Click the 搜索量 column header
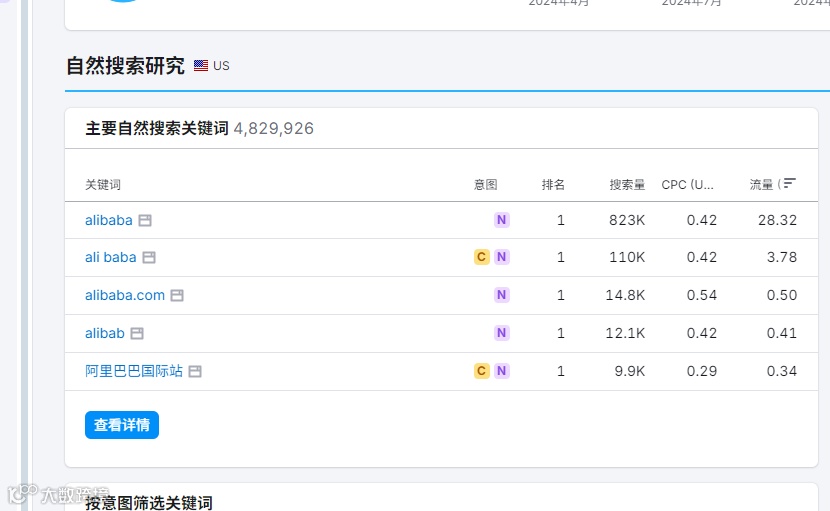 [x=627, y=185]
